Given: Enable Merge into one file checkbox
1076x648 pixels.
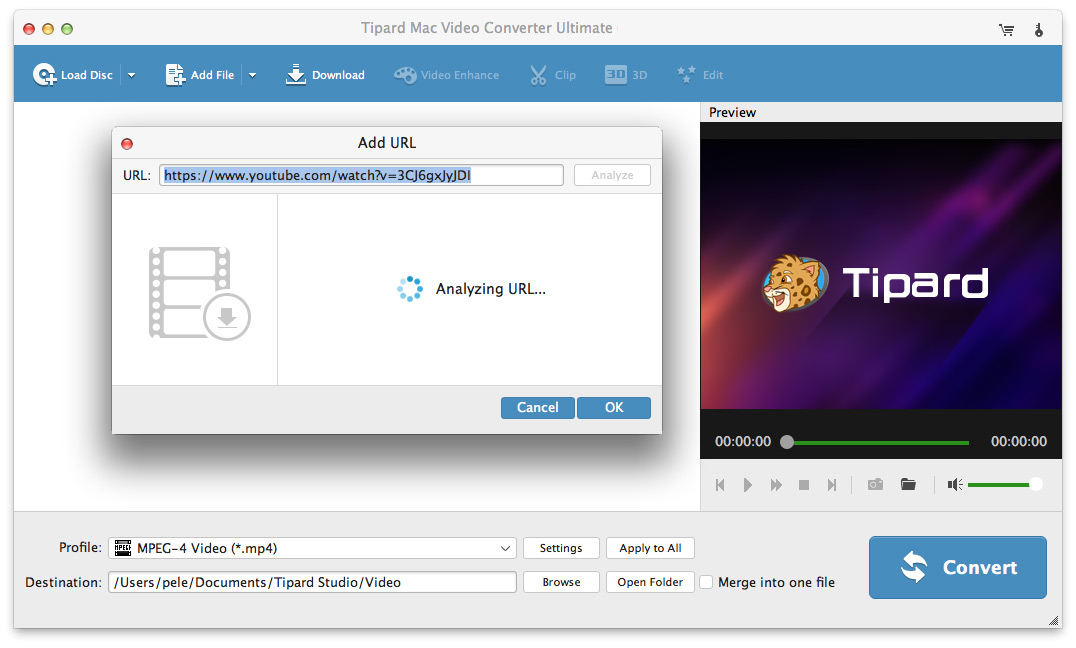Looking at the screenshot, I should tap(706, 582).
